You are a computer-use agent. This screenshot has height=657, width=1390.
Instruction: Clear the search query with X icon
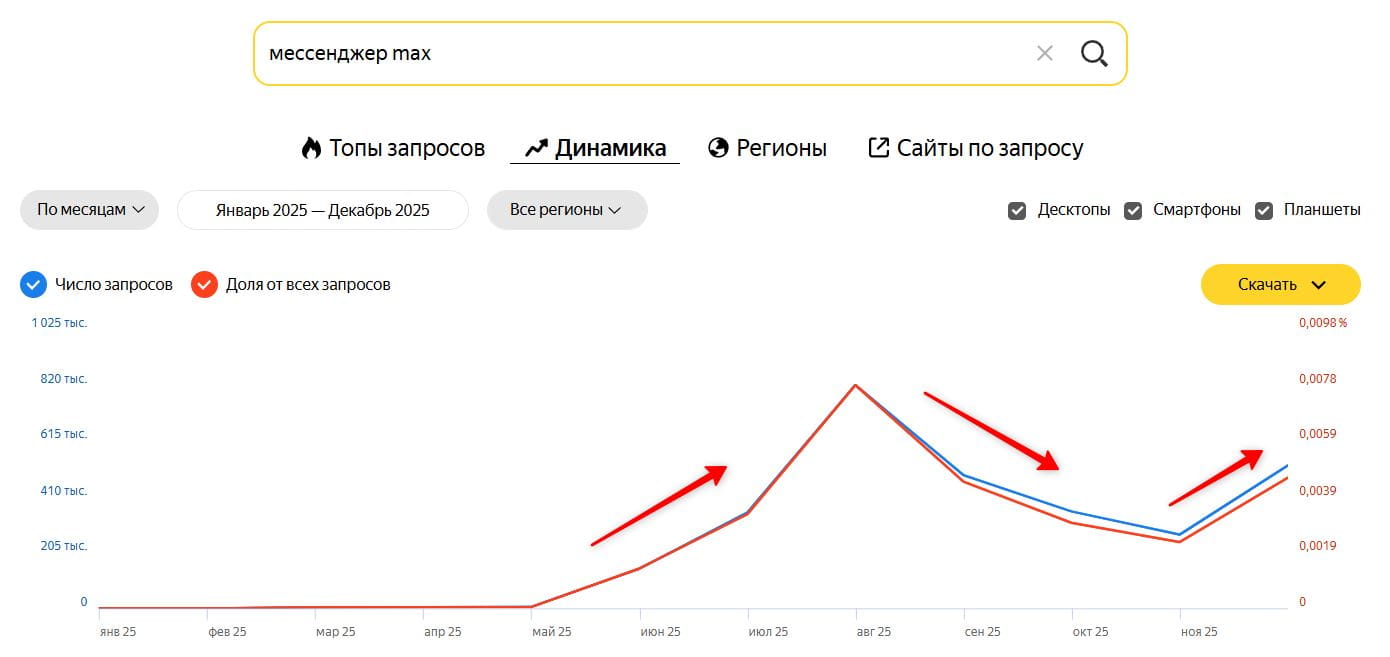1045,53
